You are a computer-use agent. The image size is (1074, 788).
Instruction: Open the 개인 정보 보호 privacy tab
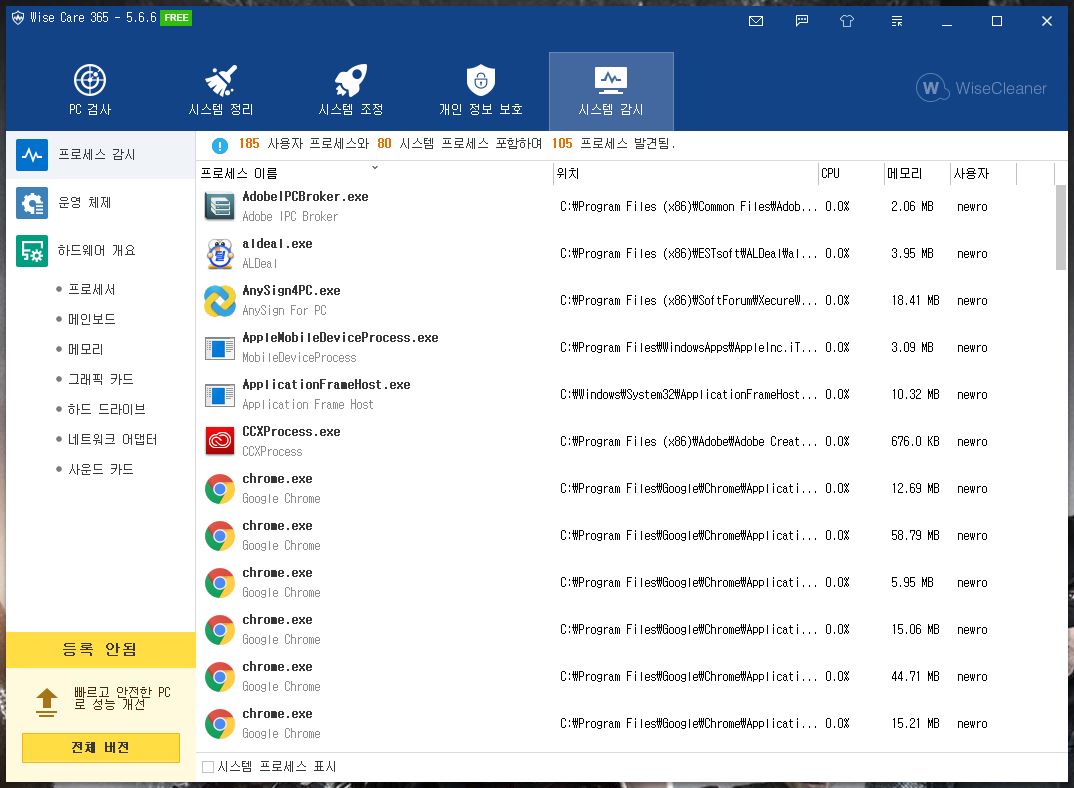point(481,90)
